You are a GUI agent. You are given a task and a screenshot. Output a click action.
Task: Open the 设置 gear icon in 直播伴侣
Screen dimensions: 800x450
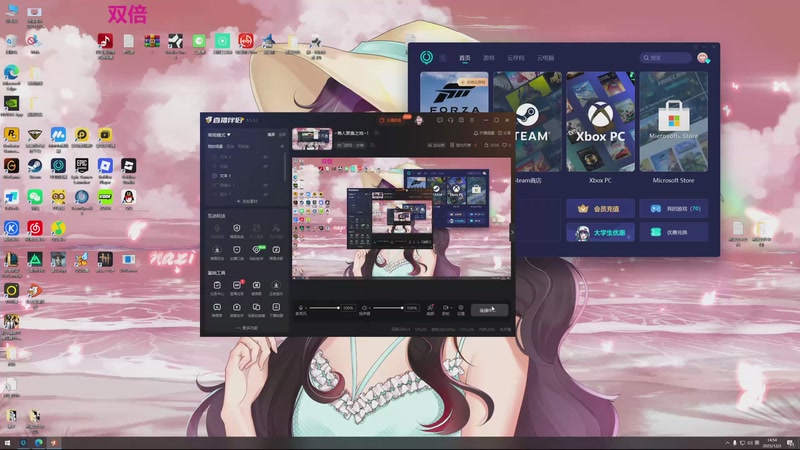pyautogui.click(x=461, y=308)
